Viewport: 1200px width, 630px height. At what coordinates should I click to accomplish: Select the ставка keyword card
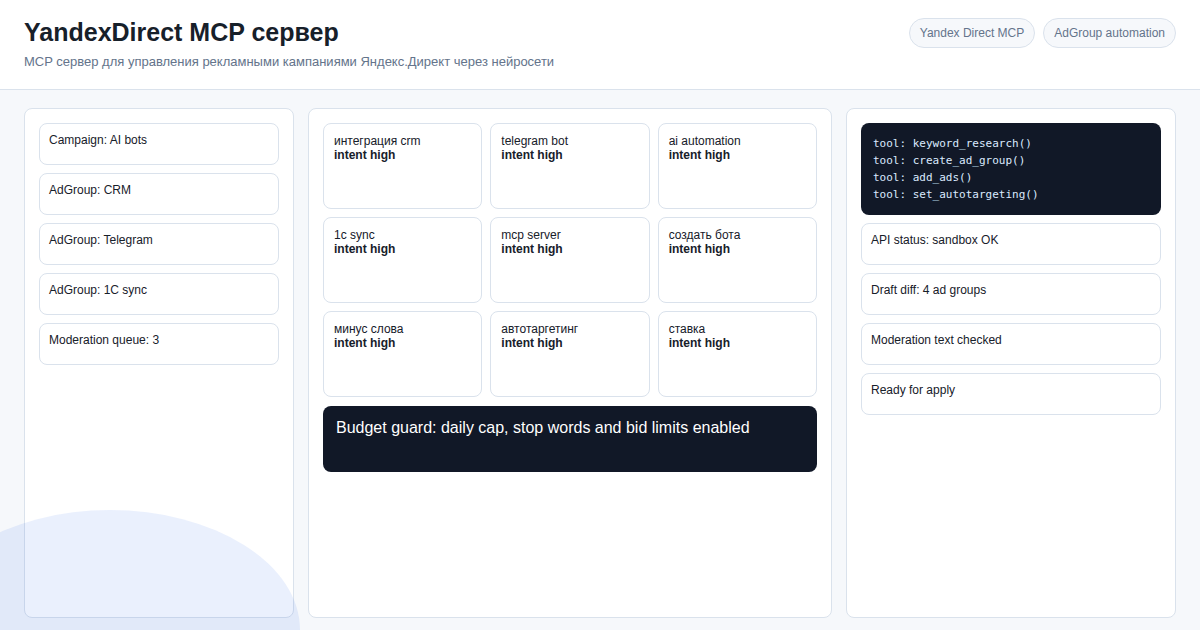737,354
